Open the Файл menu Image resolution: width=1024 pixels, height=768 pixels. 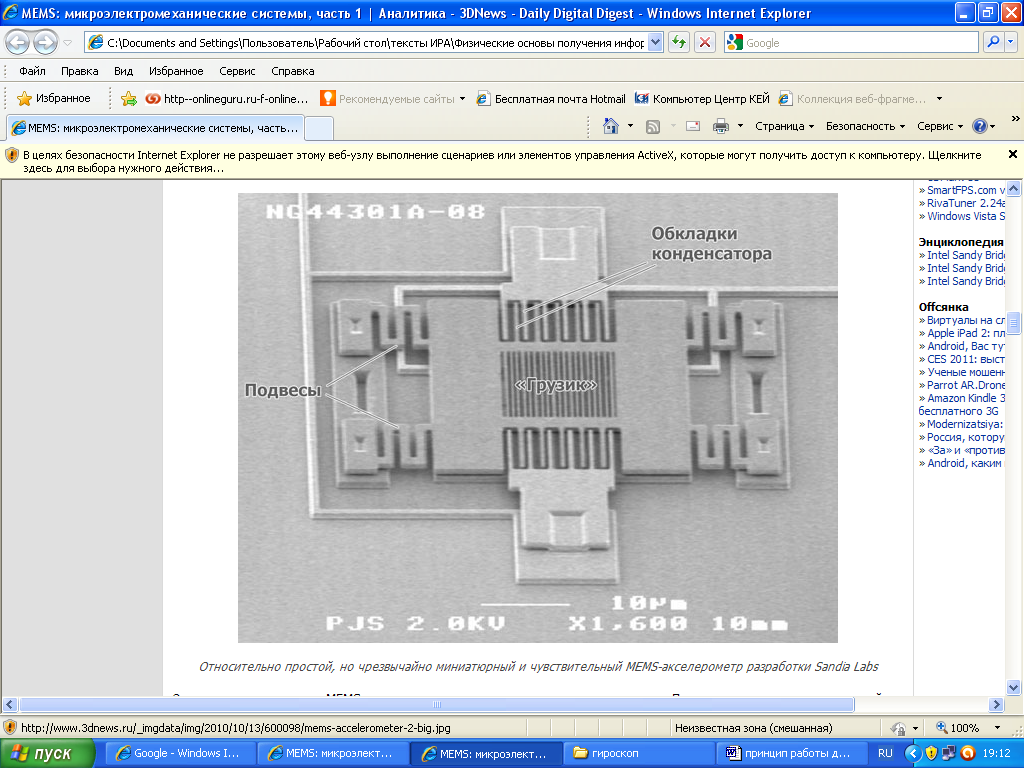tap(32, 71)
